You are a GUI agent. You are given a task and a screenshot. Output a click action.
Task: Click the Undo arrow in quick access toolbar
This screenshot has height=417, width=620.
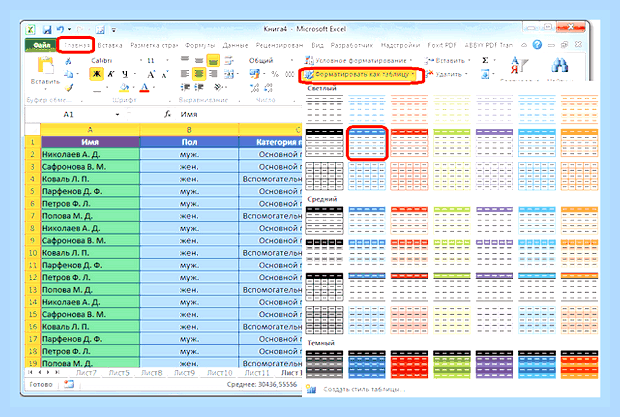pyautogui.click(x=60, y=30)
